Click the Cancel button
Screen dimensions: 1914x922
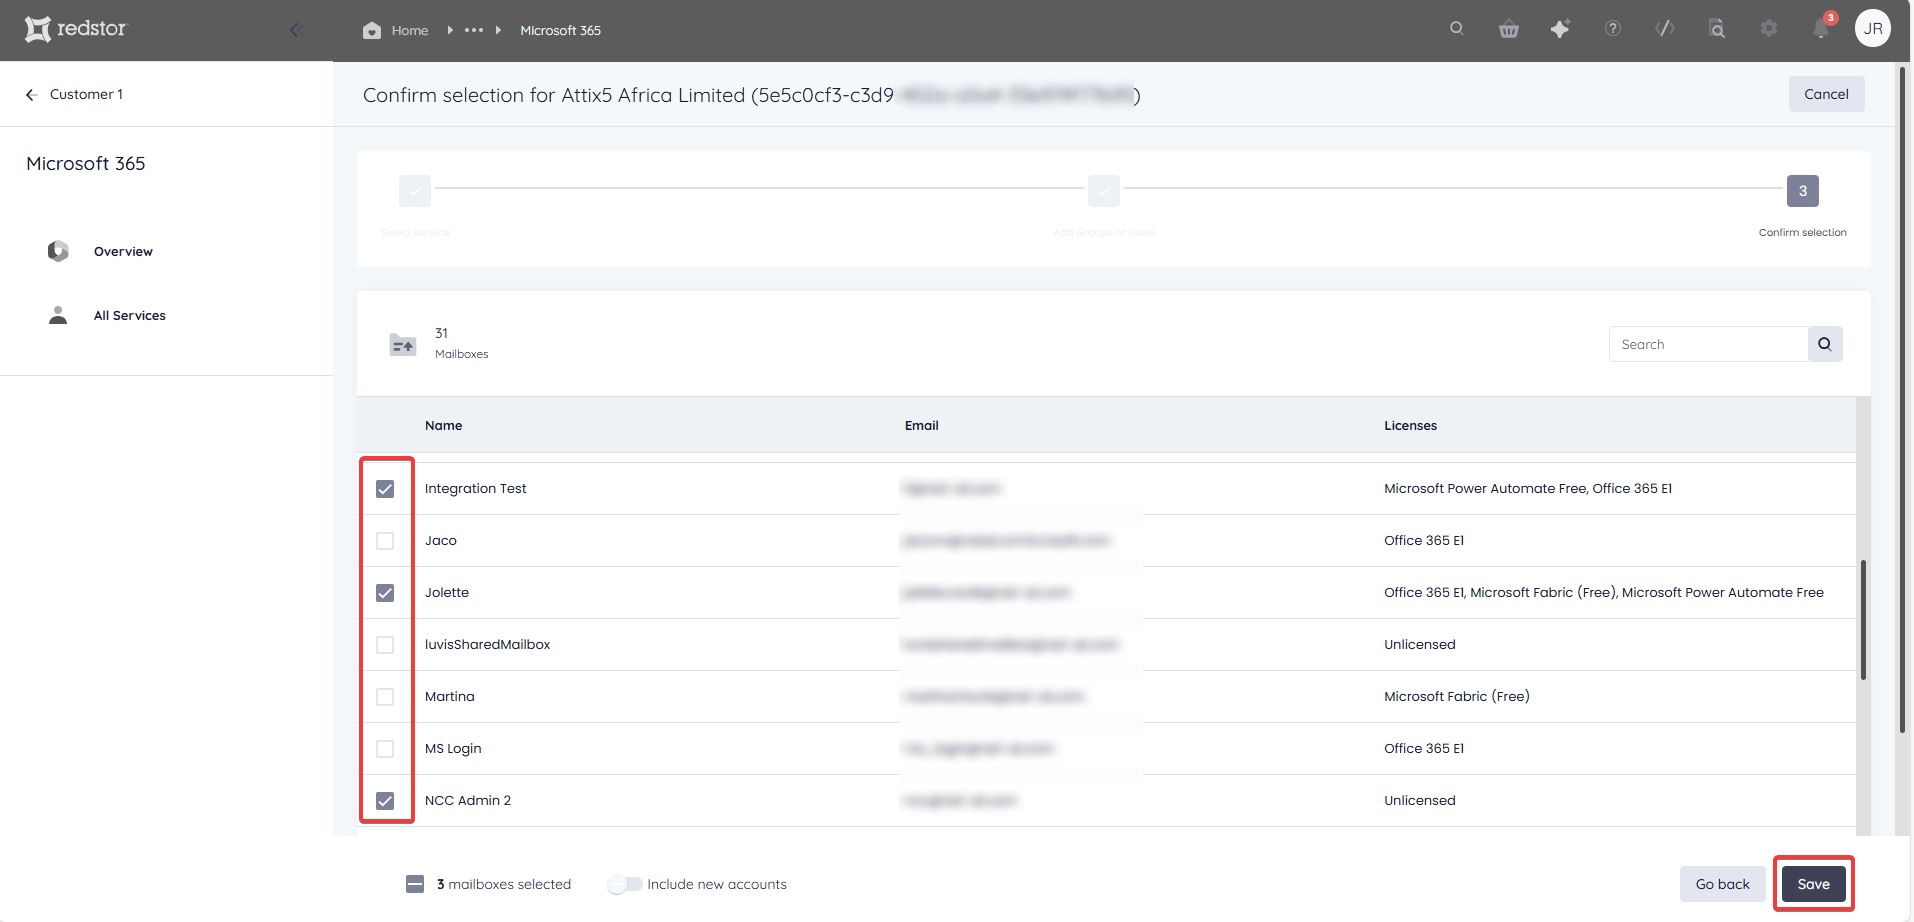click(1826, 94)
